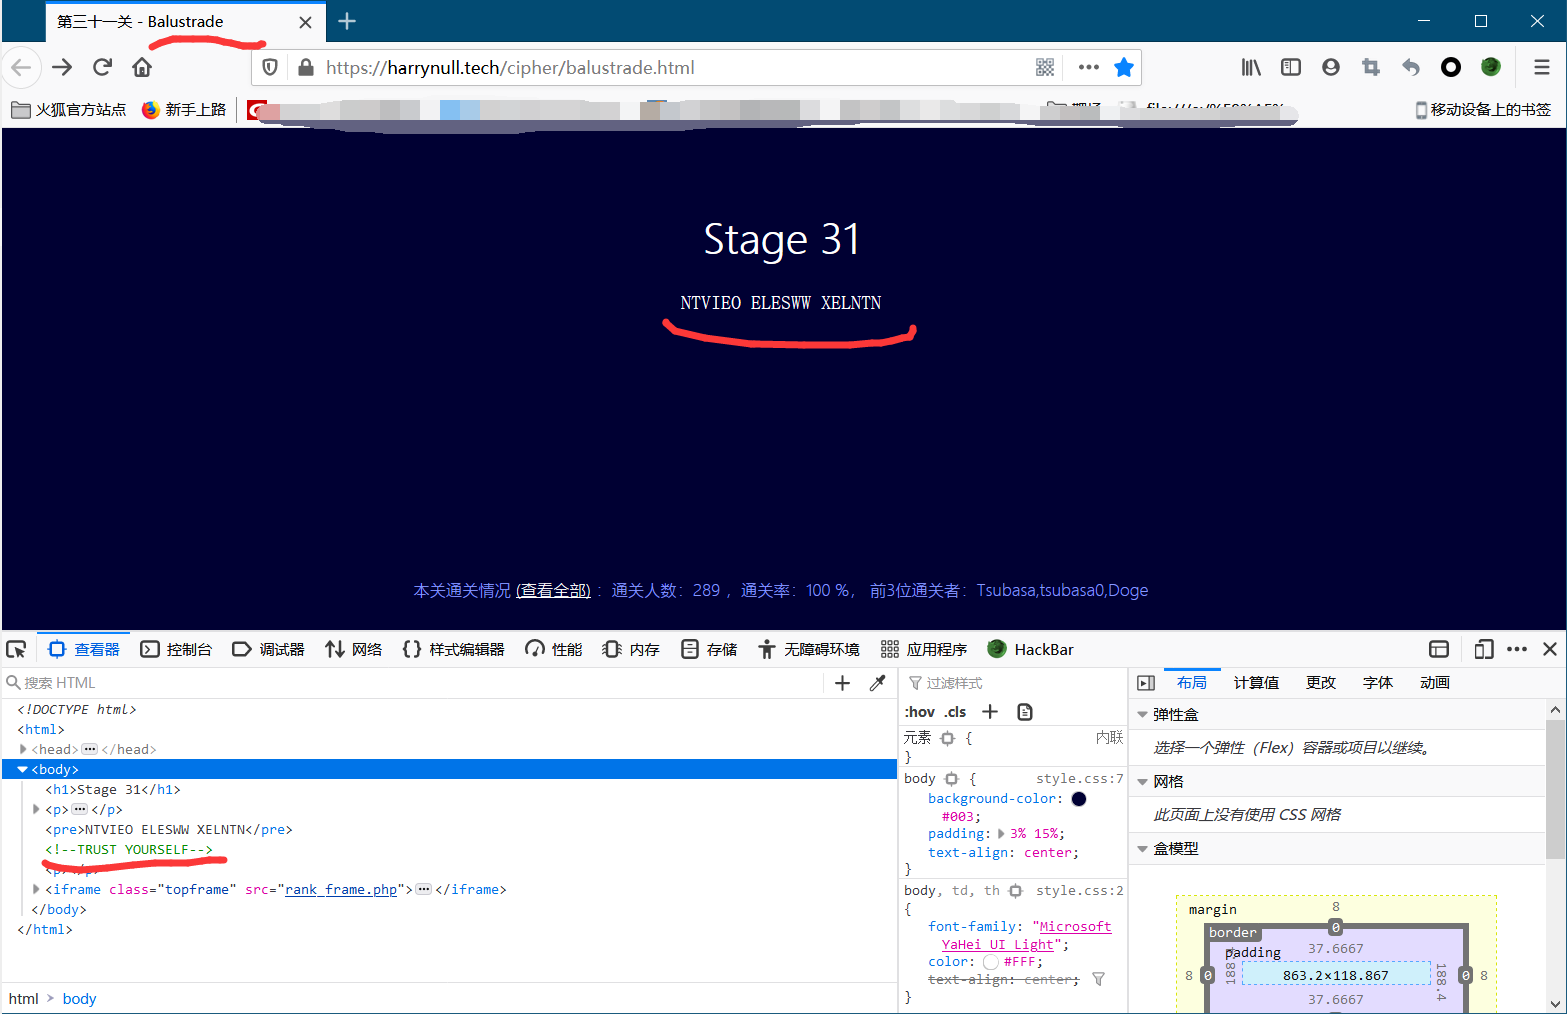Open the Performance (性能) tab
This screenshot has width=1567, height=1014.
point(554,649)
